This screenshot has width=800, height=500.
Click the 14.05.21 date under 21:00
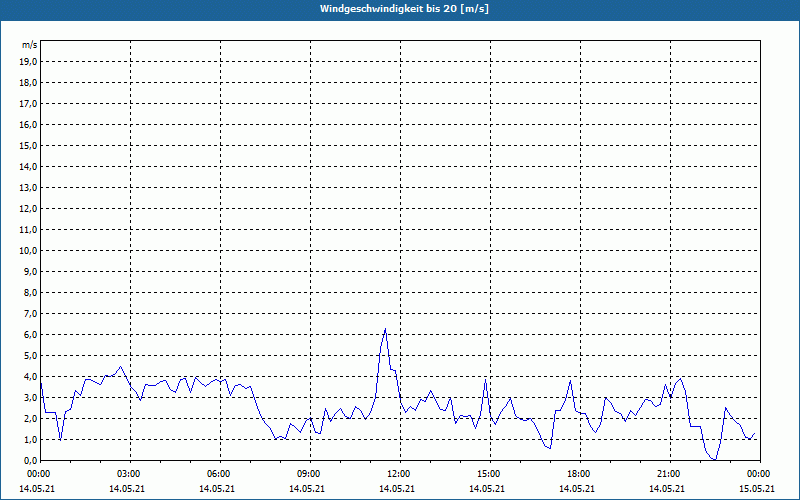666,488
